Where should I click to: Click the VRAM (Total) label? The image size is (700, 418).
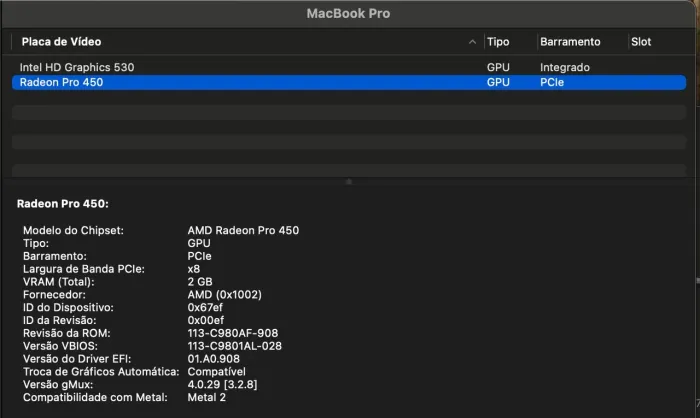coord(58,282)
